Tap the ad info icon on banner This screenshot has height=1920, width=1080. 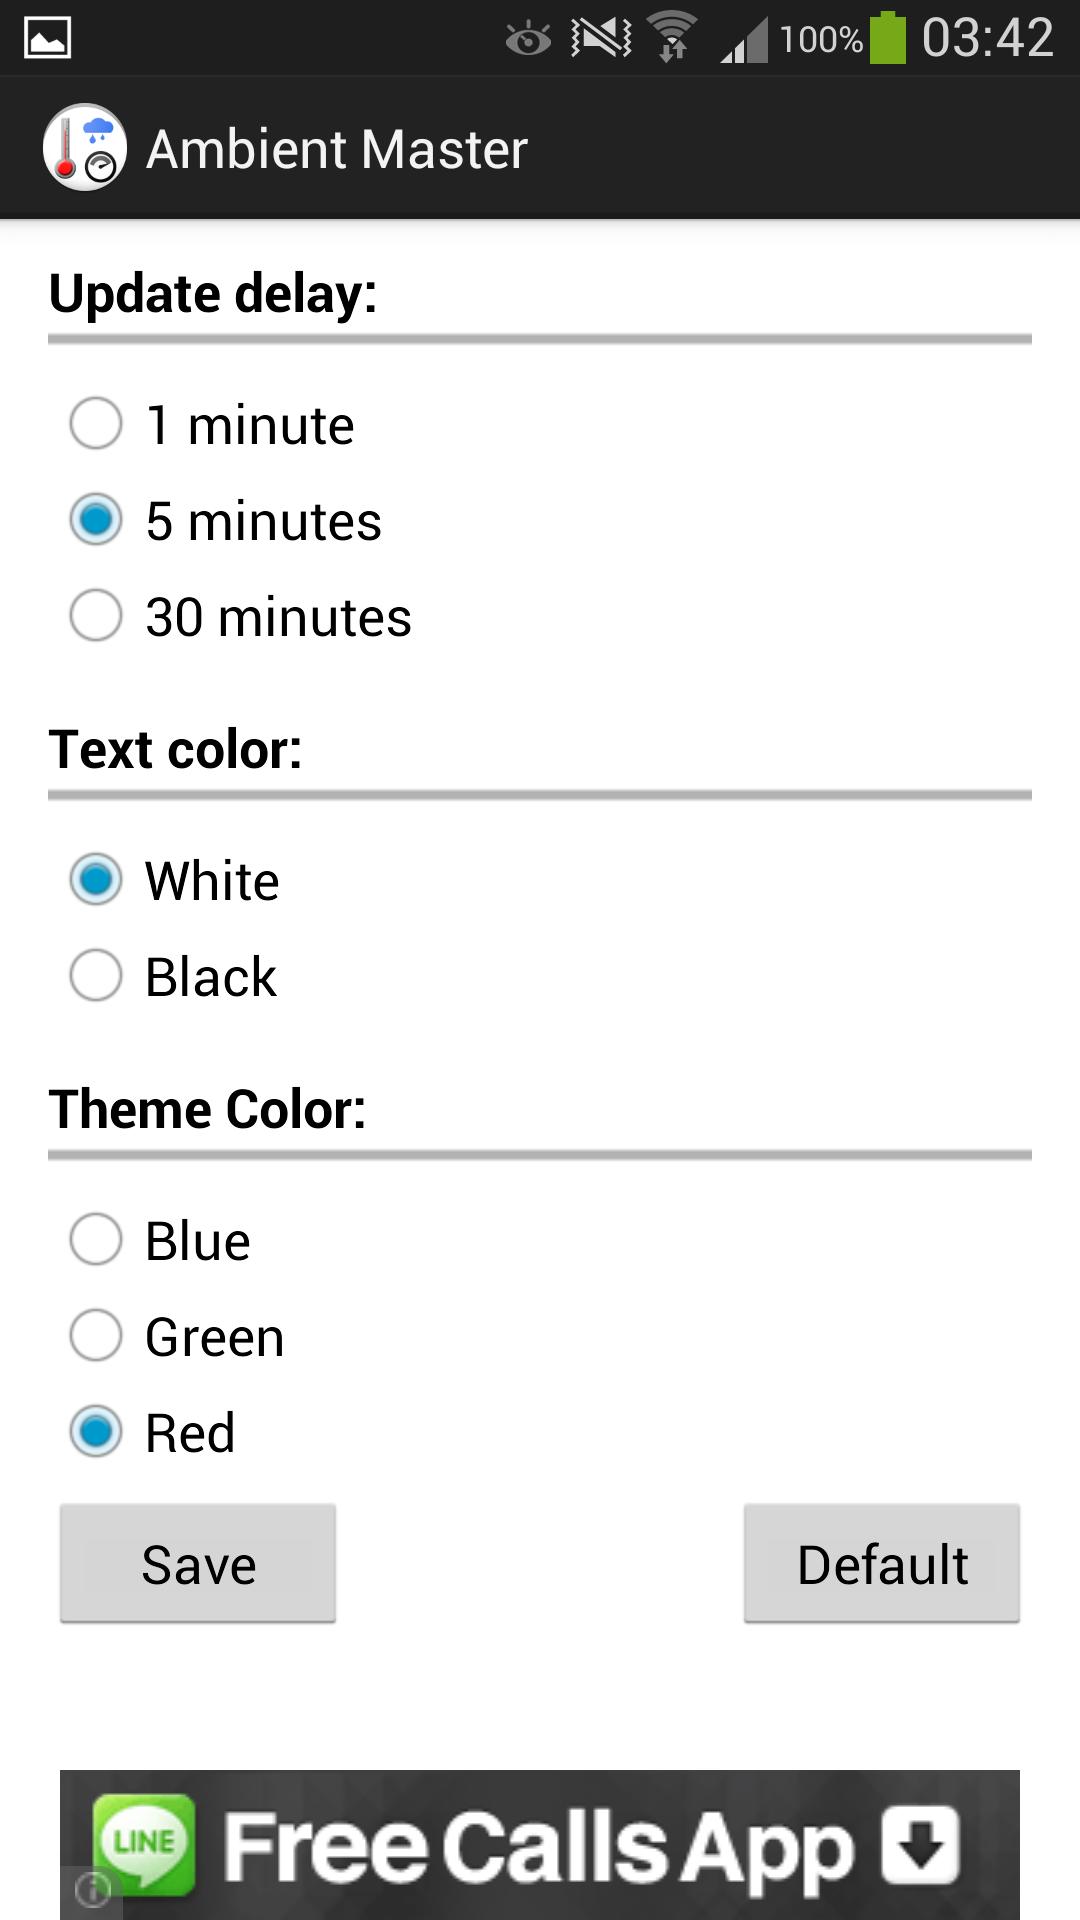(92, 1890)
